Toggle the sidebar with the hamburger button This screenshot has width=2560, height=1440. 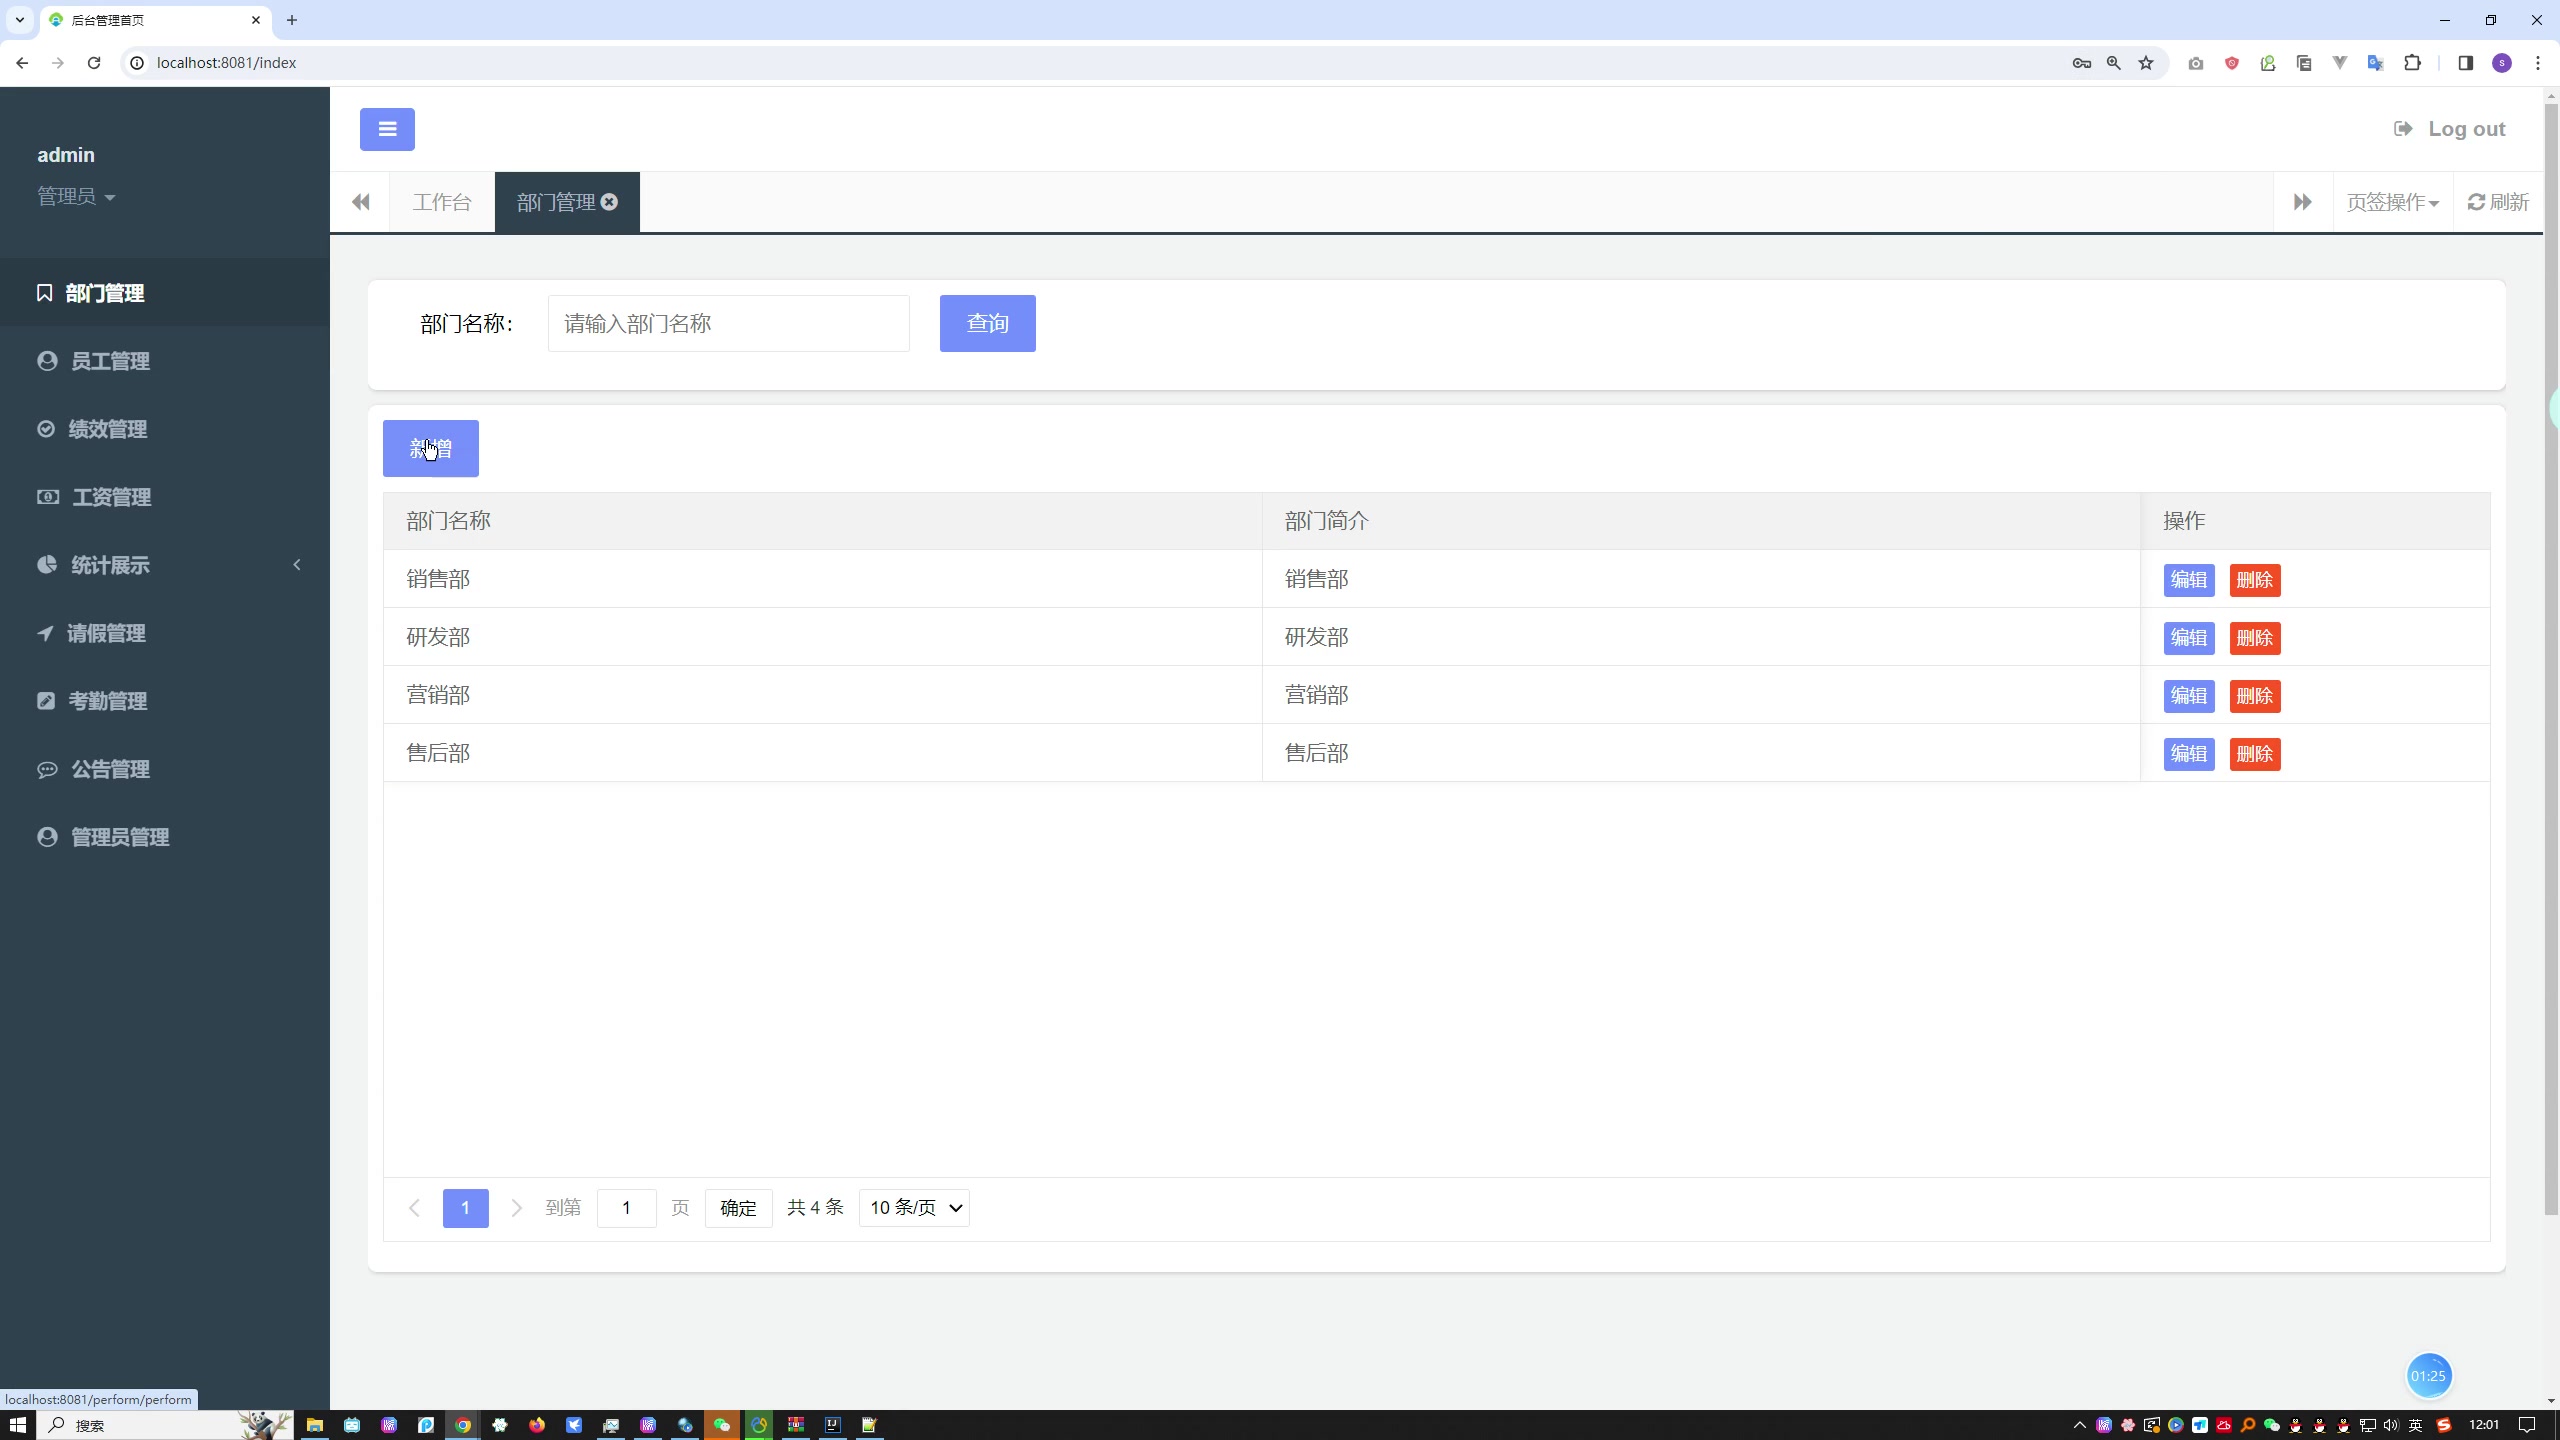tap(387, 129)
